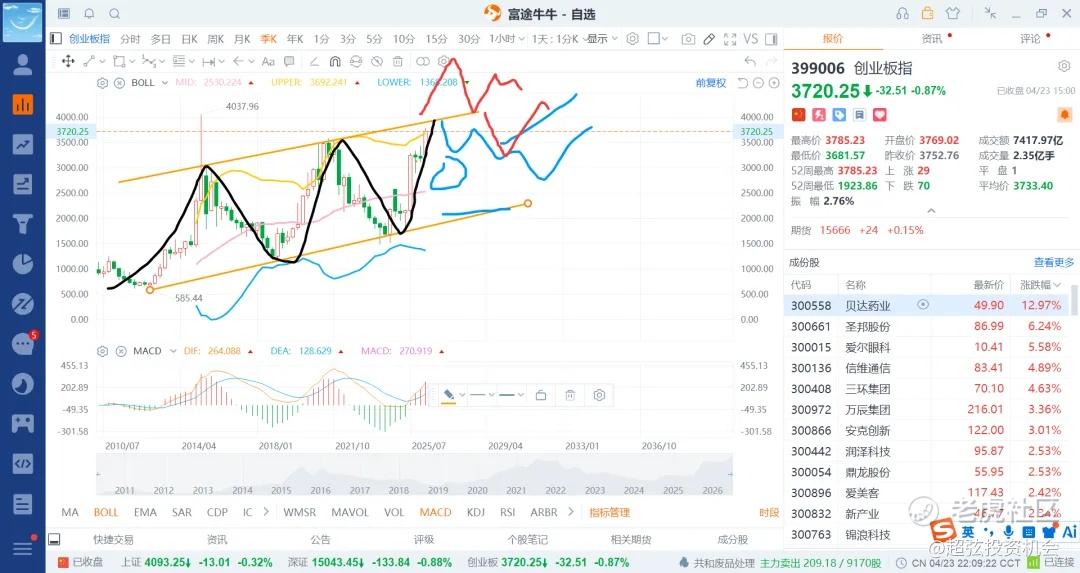This screenshot has width=1080, height=573.
Task: Zoom in chart with plus icon
Action: (774, 83)
